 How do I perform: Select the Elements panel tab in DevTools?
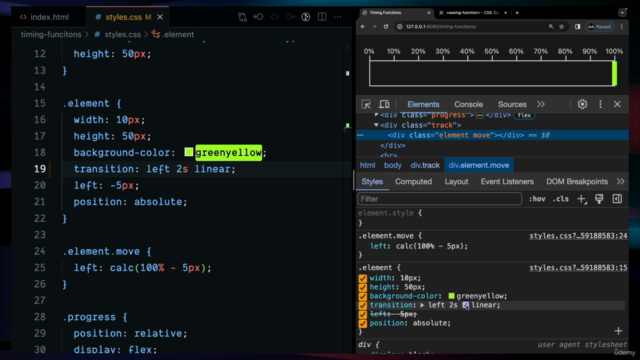pyautogui.click(x=423, y=104)
